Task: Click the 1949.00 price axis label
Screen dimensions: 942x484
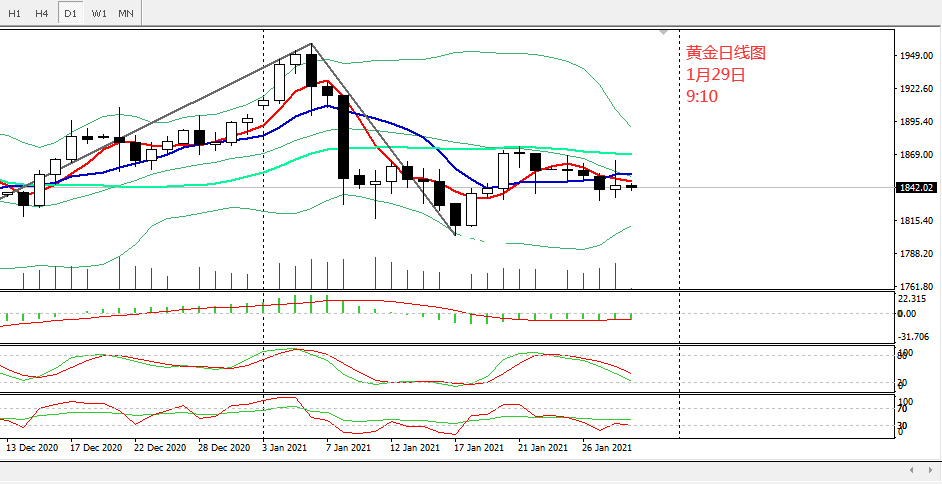Action: 916,56
